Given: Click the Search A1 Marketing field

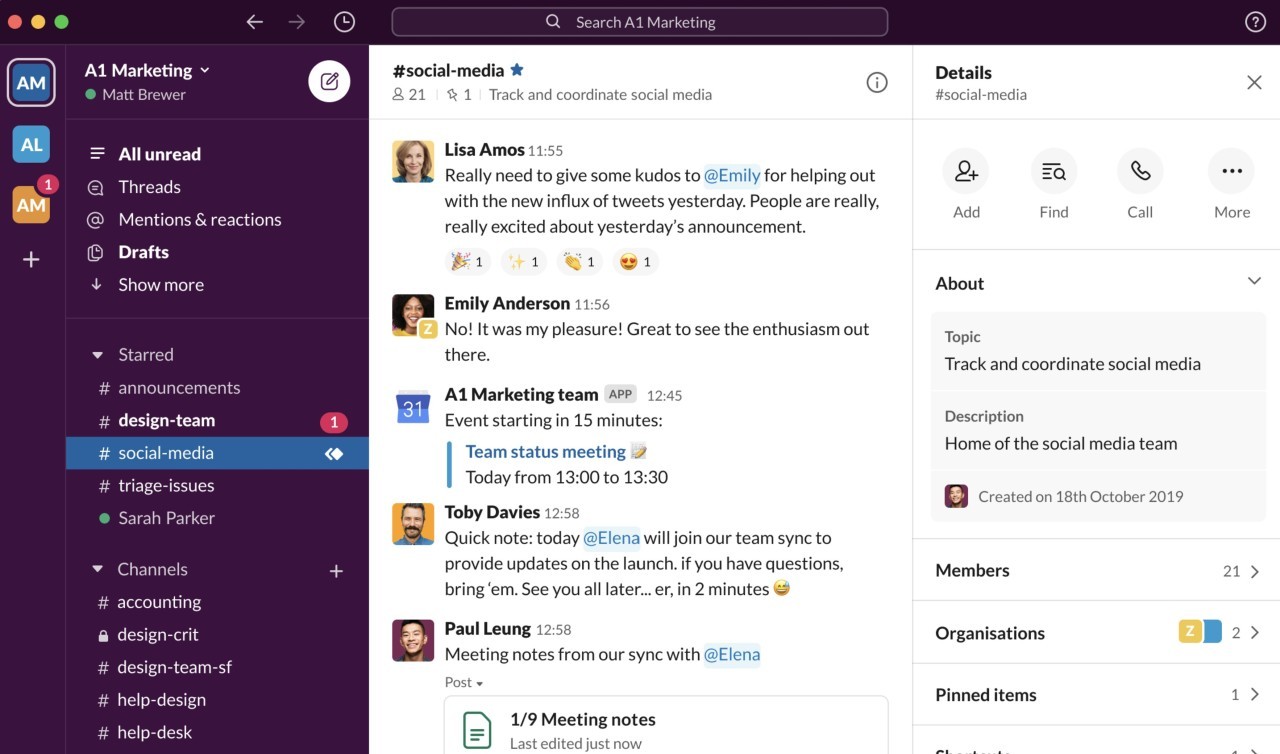Looking at the screenshot, I should tap(640, 21).
